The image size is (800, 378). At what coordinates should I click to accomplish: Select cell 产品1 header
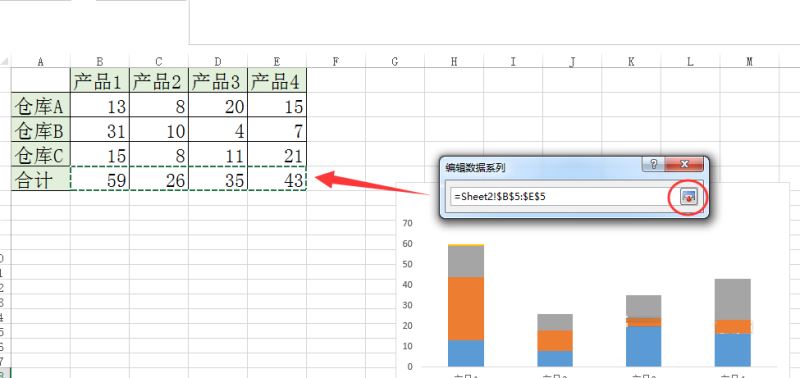100,80
